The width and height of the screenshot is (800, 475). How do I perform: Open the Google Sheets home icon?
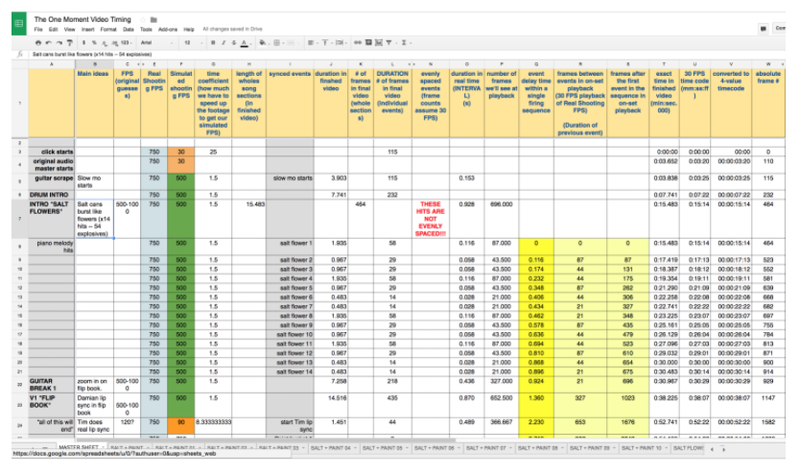pyautogui.click(x=19, y=23)
